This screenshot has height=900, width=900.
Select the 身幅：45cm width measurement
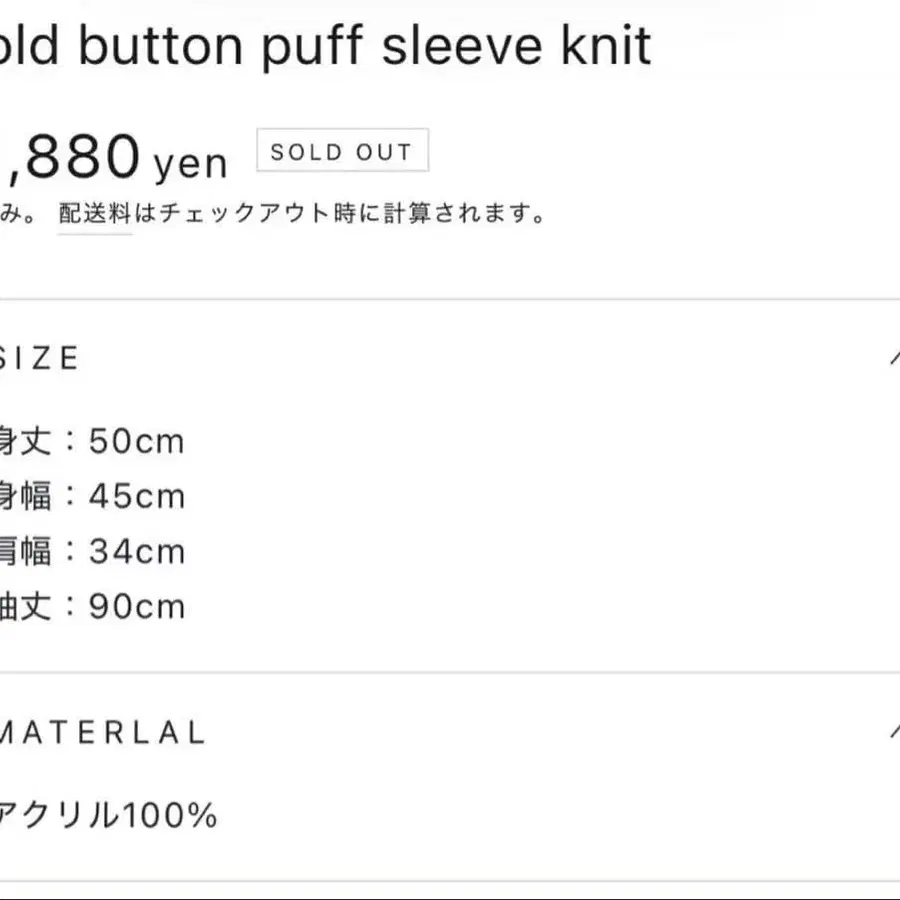pyautogui.click(x=93, y=496)
